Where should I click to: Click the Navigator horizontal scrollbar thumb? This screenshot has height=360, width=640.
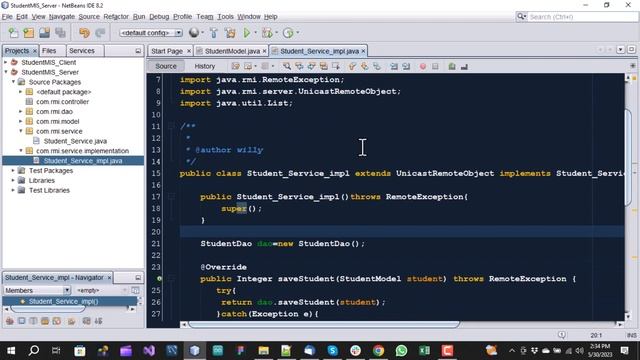(48, 309)
